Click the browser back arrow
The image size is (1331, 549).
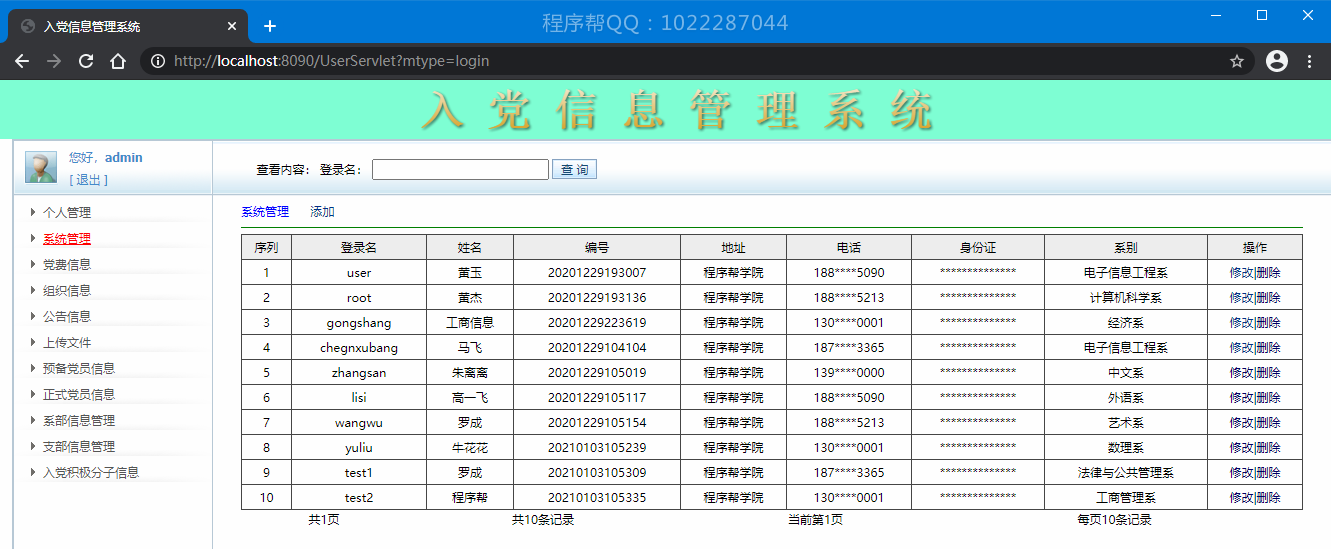pyautogui.click(x=22, y=61)
